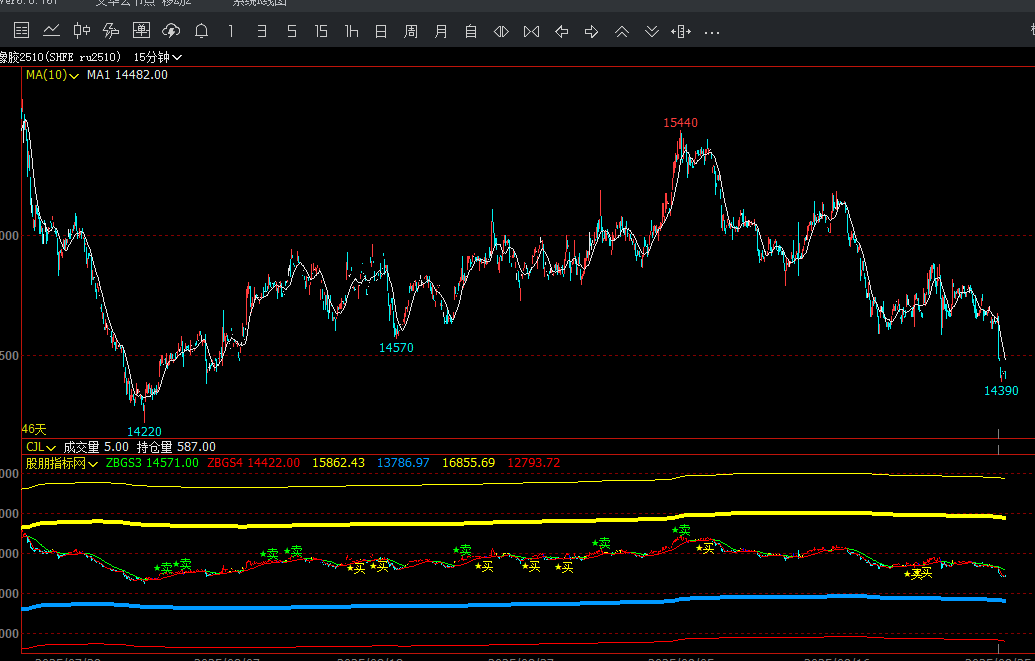
Task: Toggle the 1-hour period button
Action: tap(351, 32)
